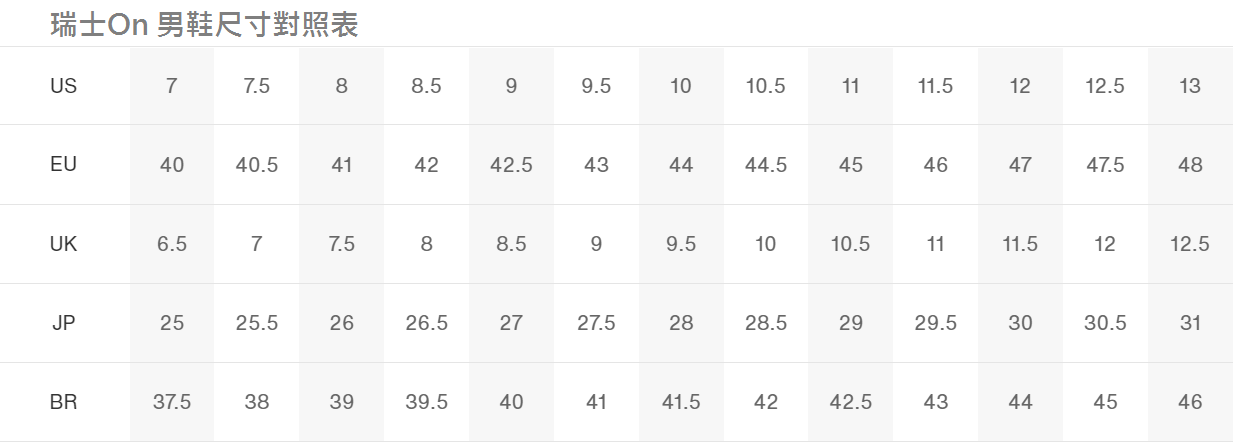The height and width of the screenshot is (444, 1246).
Task: Select the JP row header
Action: (63, 323)
